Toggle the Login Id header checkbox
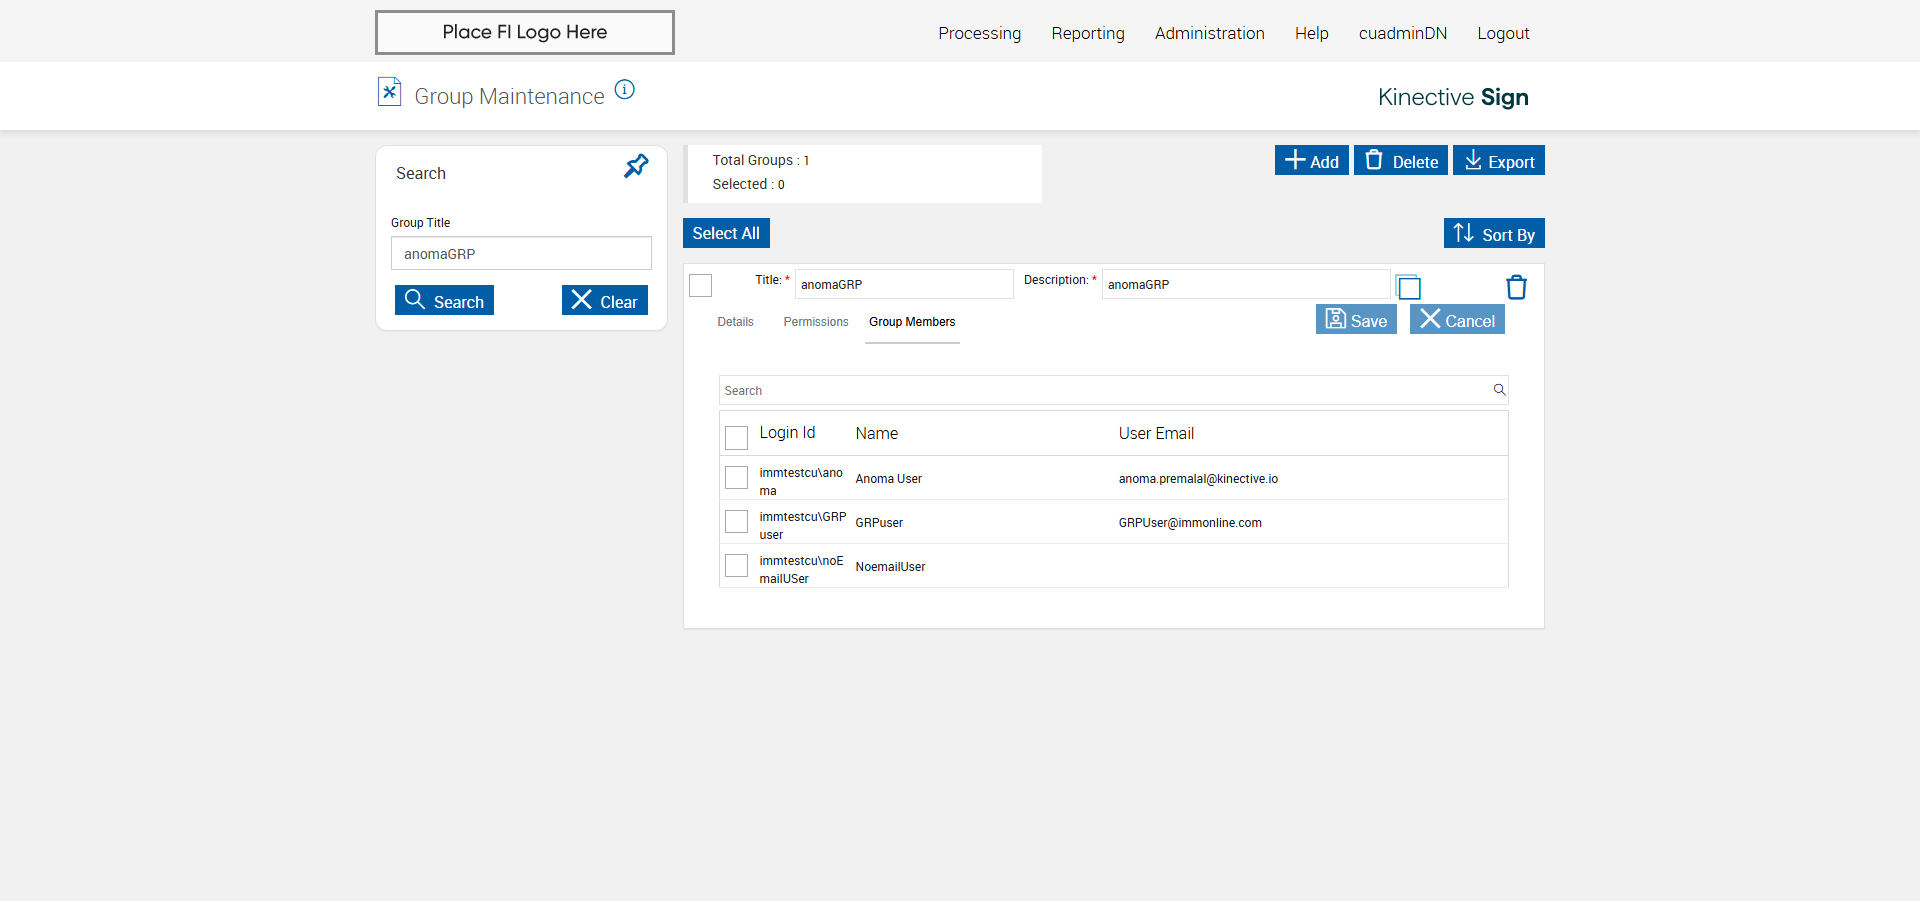 point(736,437)
